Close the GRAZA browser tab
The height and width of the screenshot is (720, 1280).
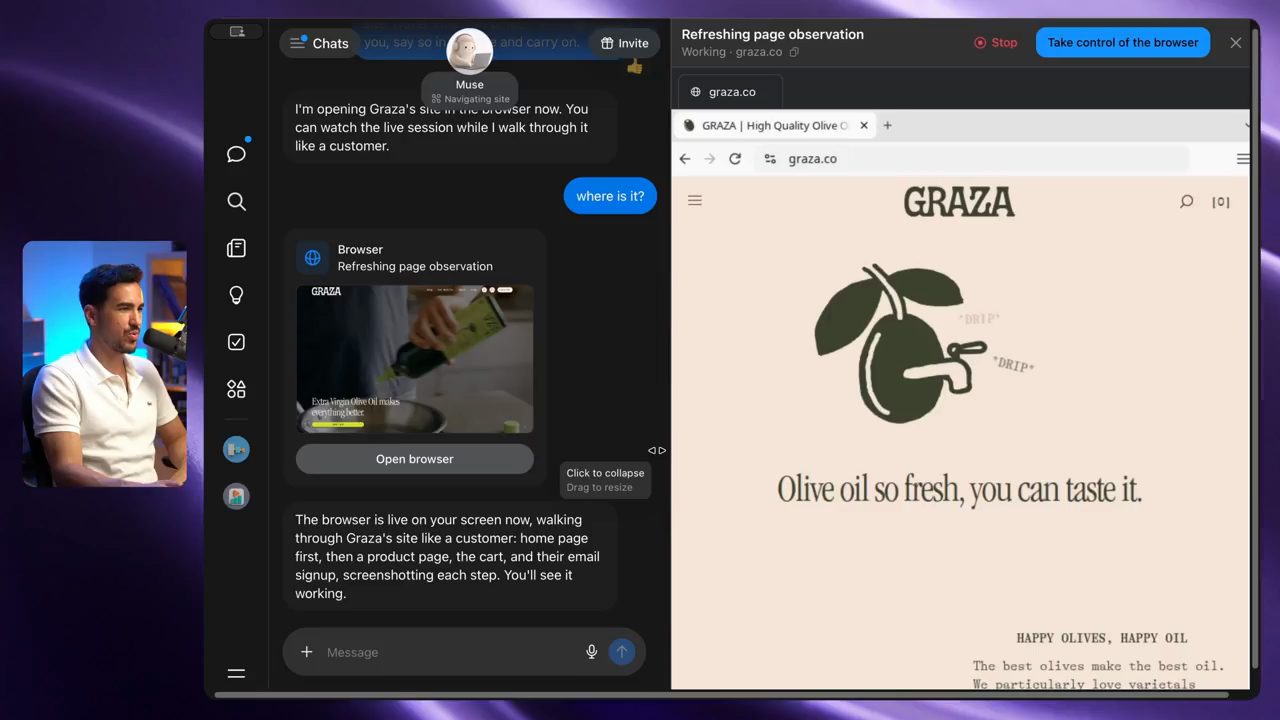(864, 125)
